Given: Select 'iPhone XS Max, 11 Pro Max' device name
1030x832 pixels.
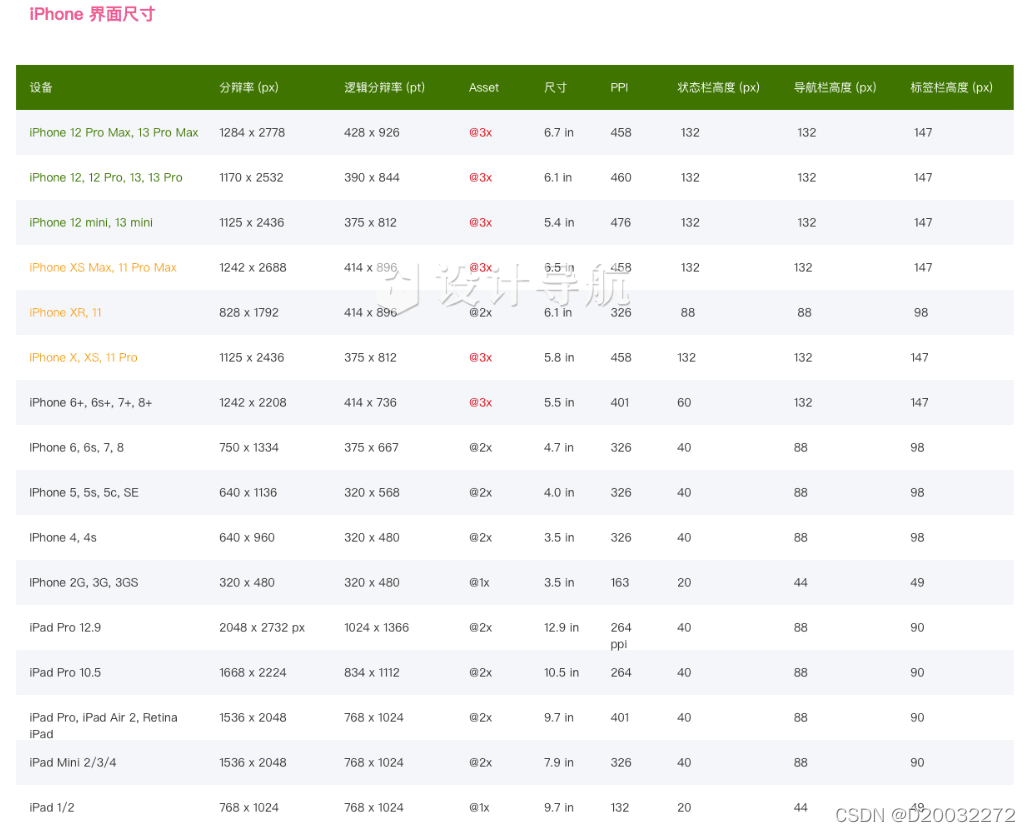Looking at the screenshot, I should (x=102, y=267).
